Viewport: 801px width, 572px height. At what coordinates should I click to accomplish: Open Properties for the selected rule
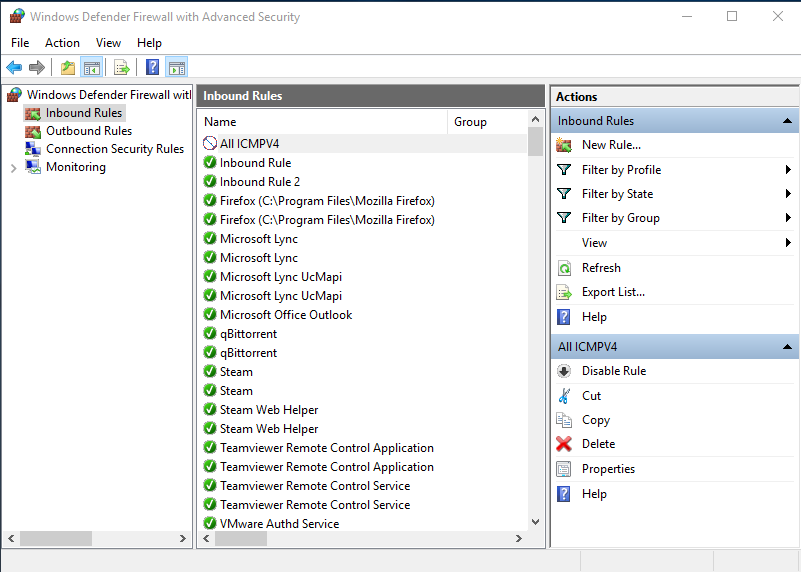point(608,469)
